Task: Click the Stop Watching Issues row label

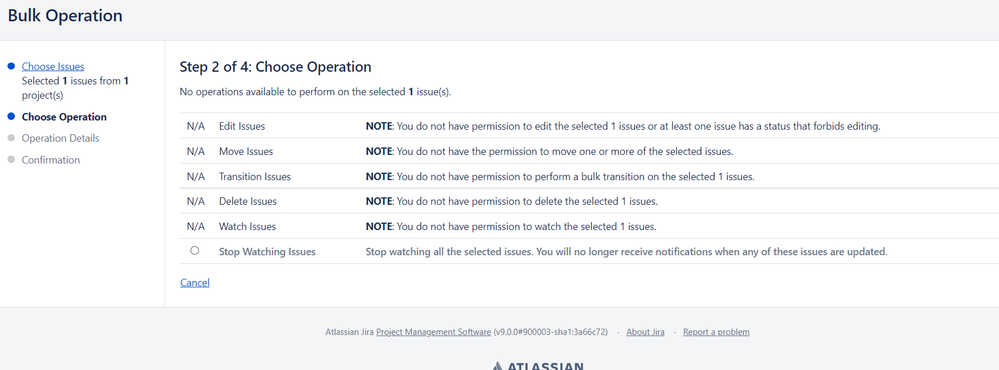Action: point(267,252)
